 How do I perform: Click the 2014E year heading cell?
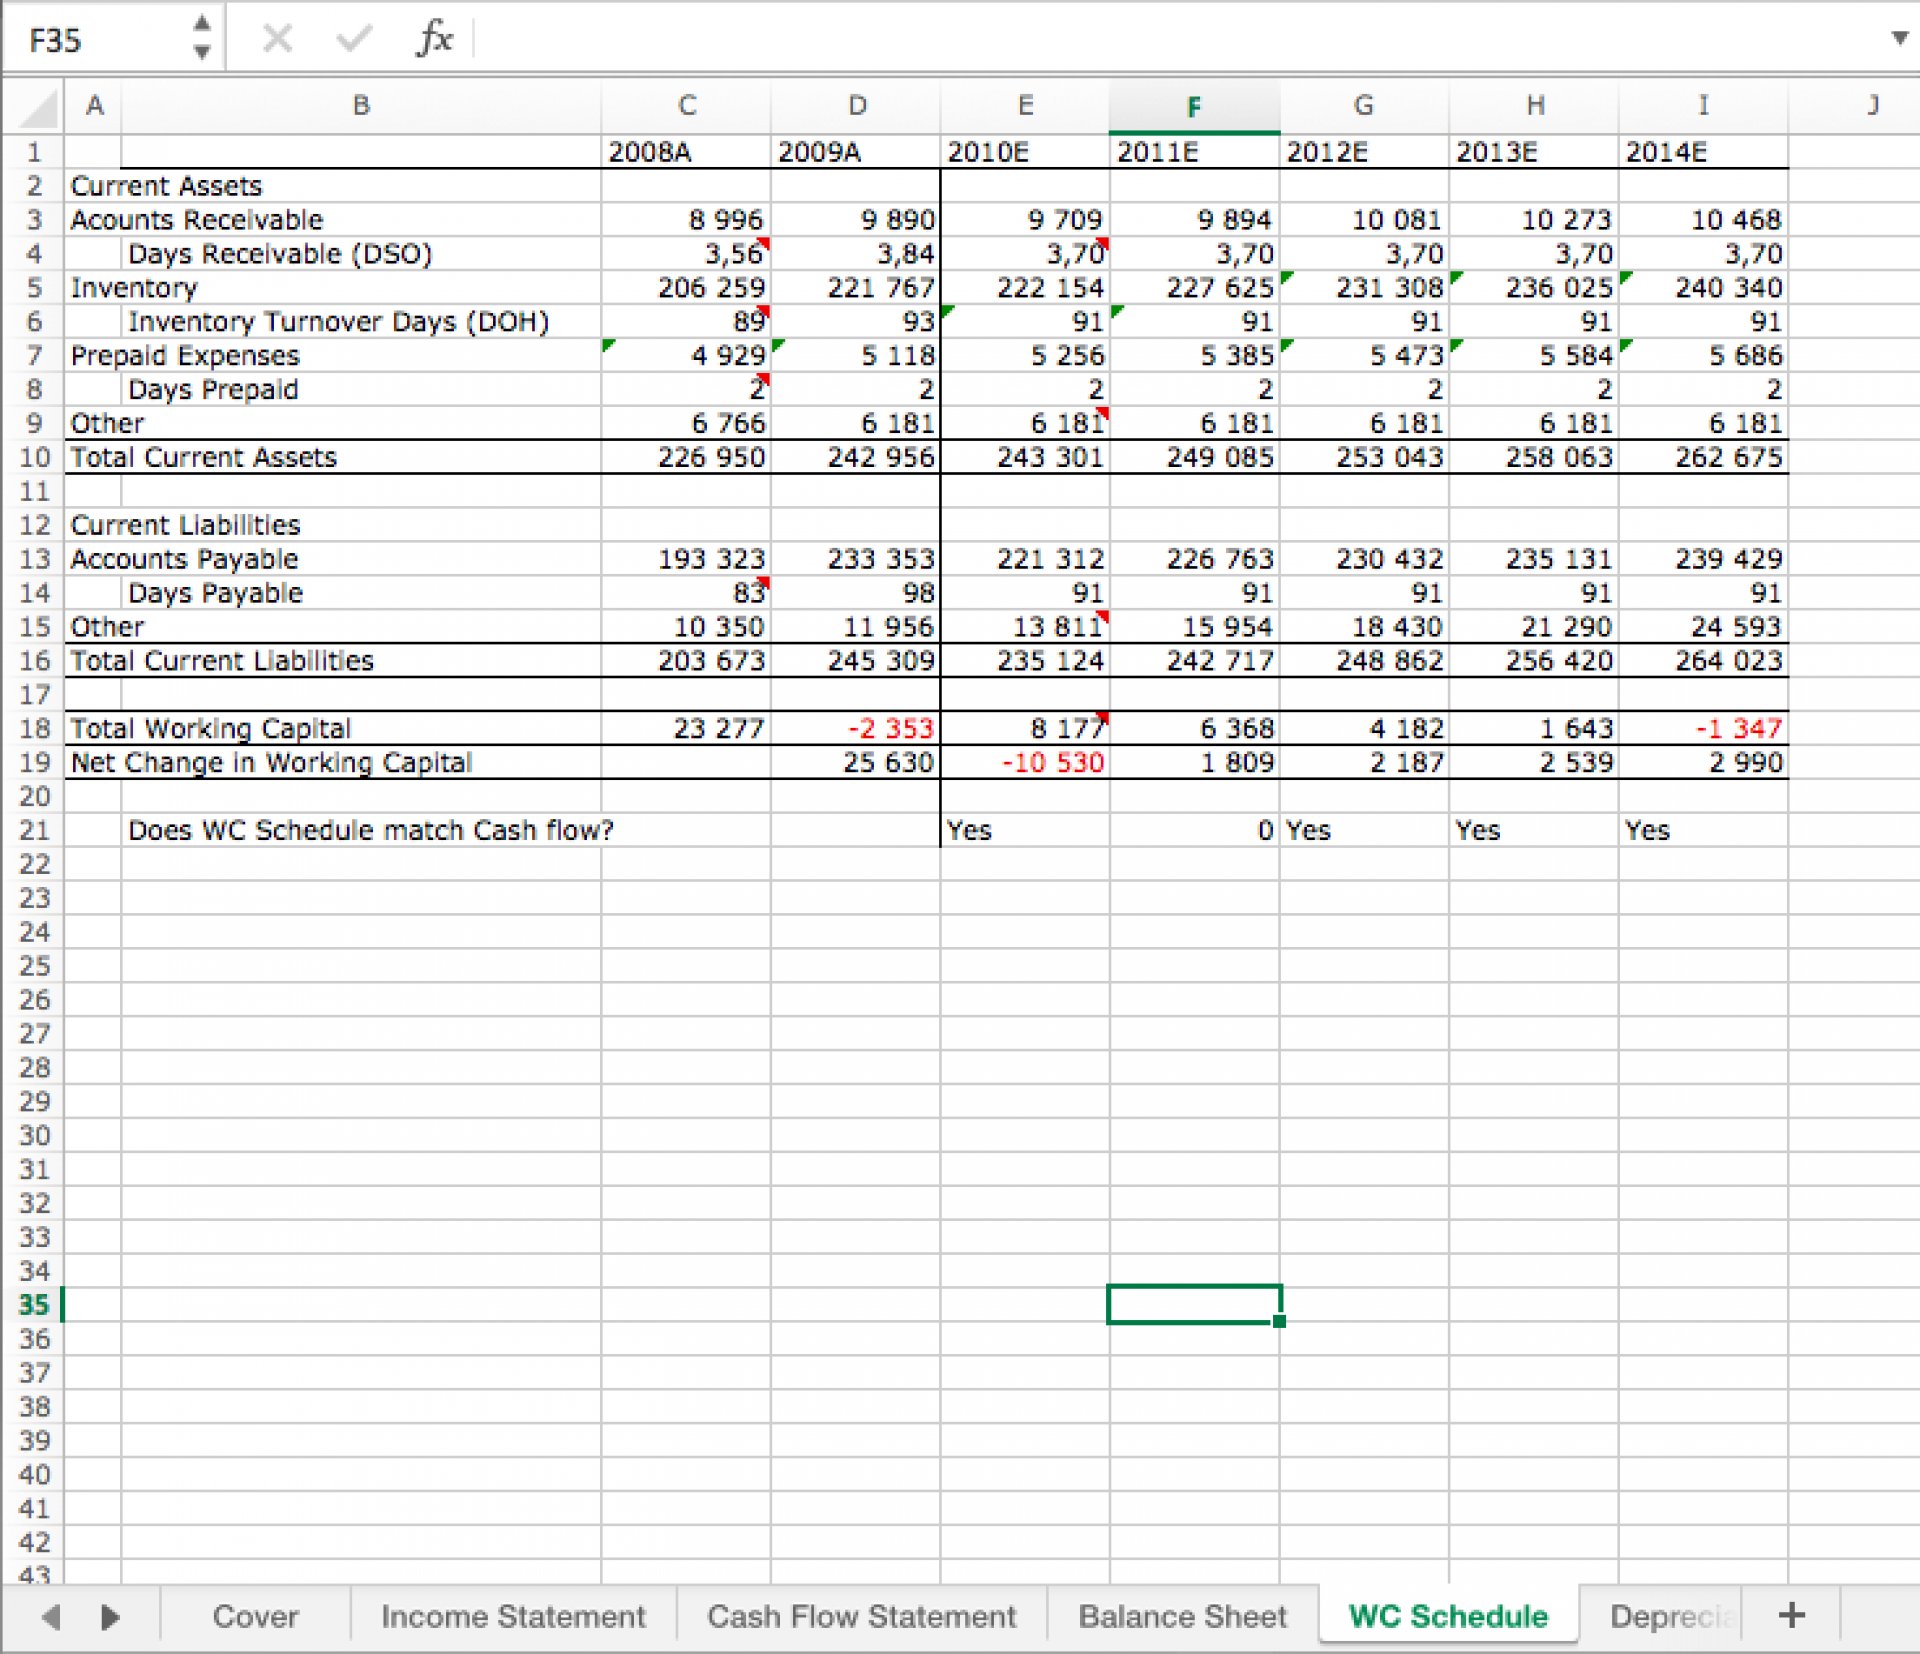(x=1703, y=152)
